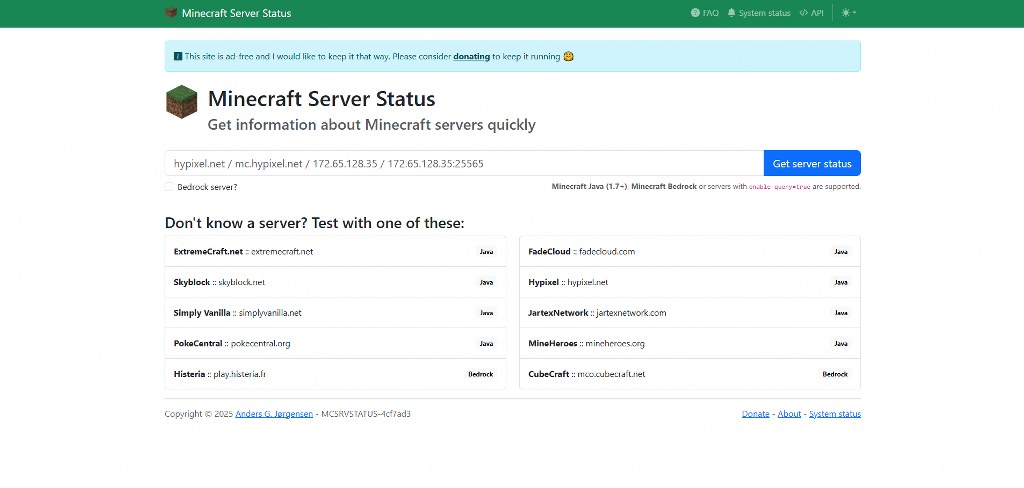The image size is (1024, 488).
Task: Focus the server address input field
Action: [x=464, y=163]
